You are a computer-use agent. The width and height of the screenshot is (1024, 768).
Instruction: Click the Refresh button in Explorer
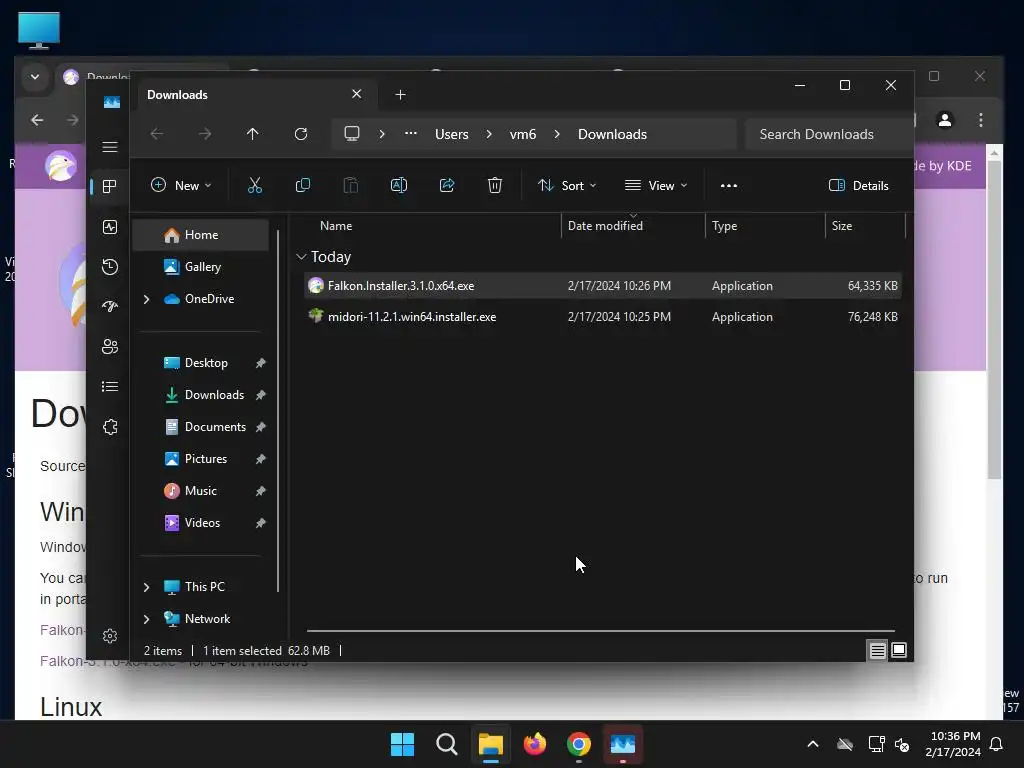(x=300, y=134)
